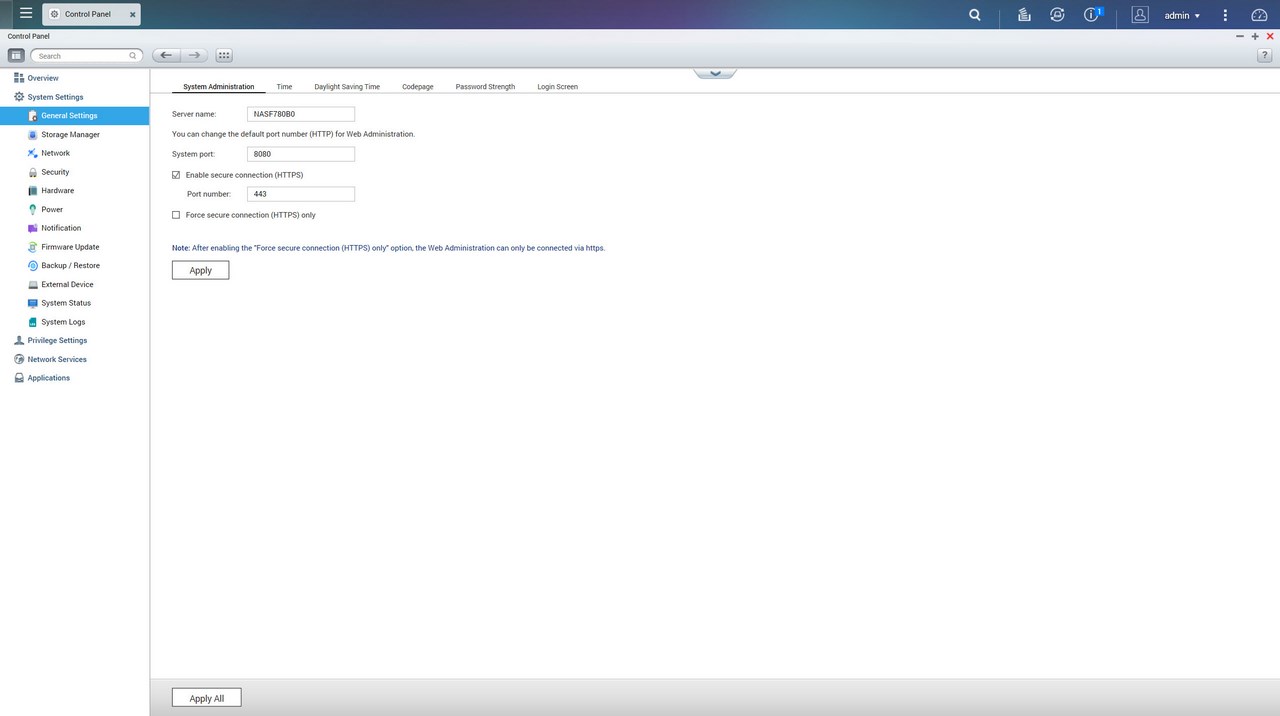The width and height of the screenshot is (1280, 716).
Task: Open the admin account dropdown
Action: tap(1182, 15)
